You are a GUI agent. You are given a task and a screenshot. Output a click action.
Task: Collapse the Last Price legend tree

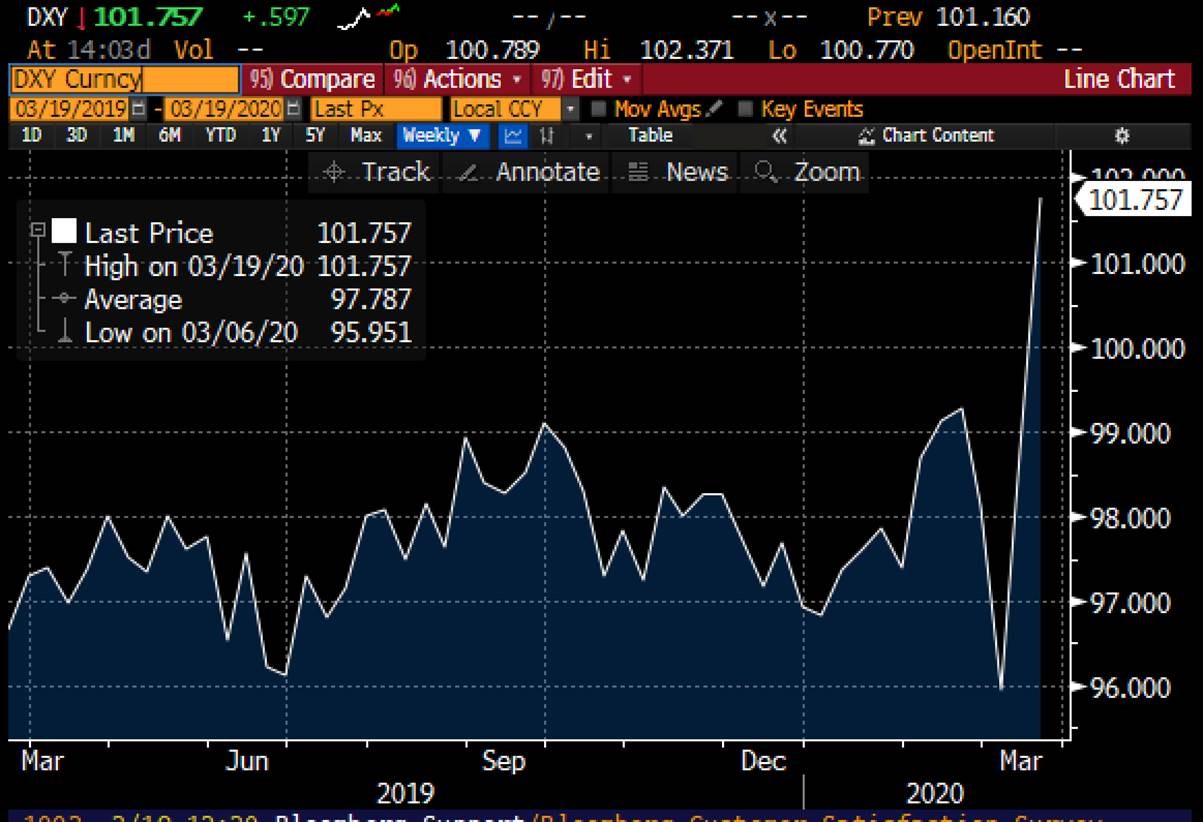pos(38,231)
